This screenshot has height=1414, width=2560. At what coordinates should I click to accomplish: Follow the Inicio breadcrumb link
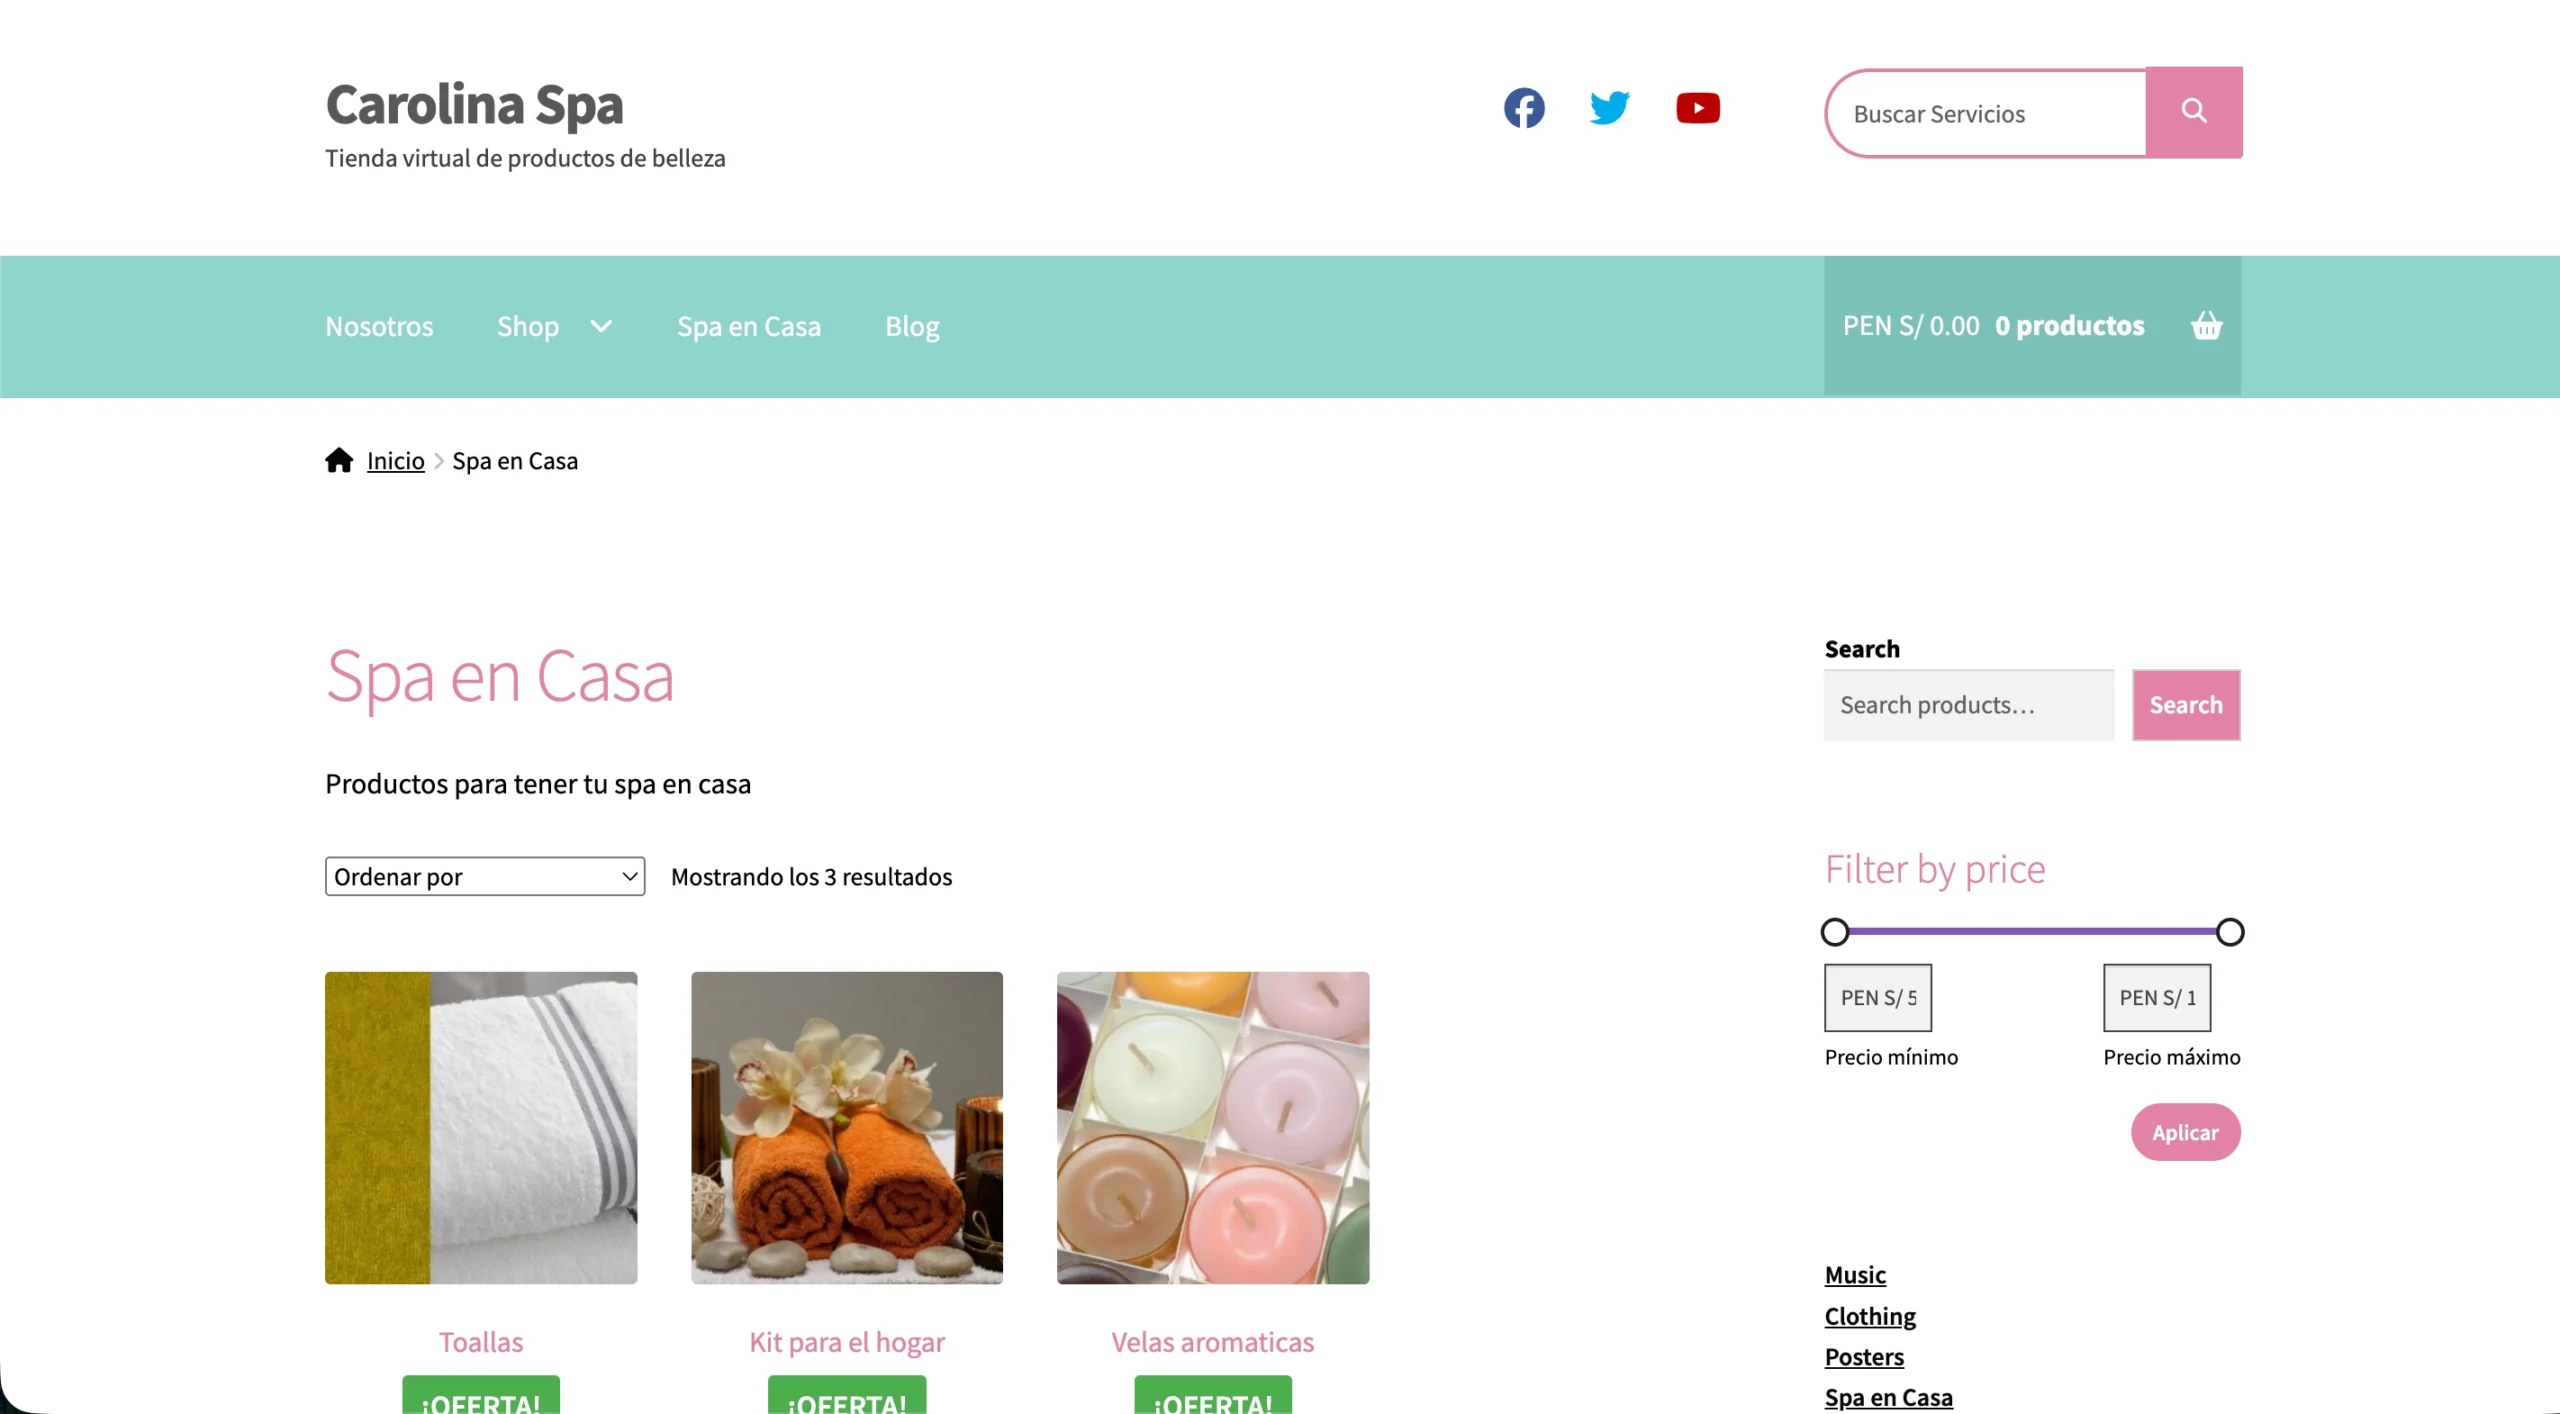(396, 461)
